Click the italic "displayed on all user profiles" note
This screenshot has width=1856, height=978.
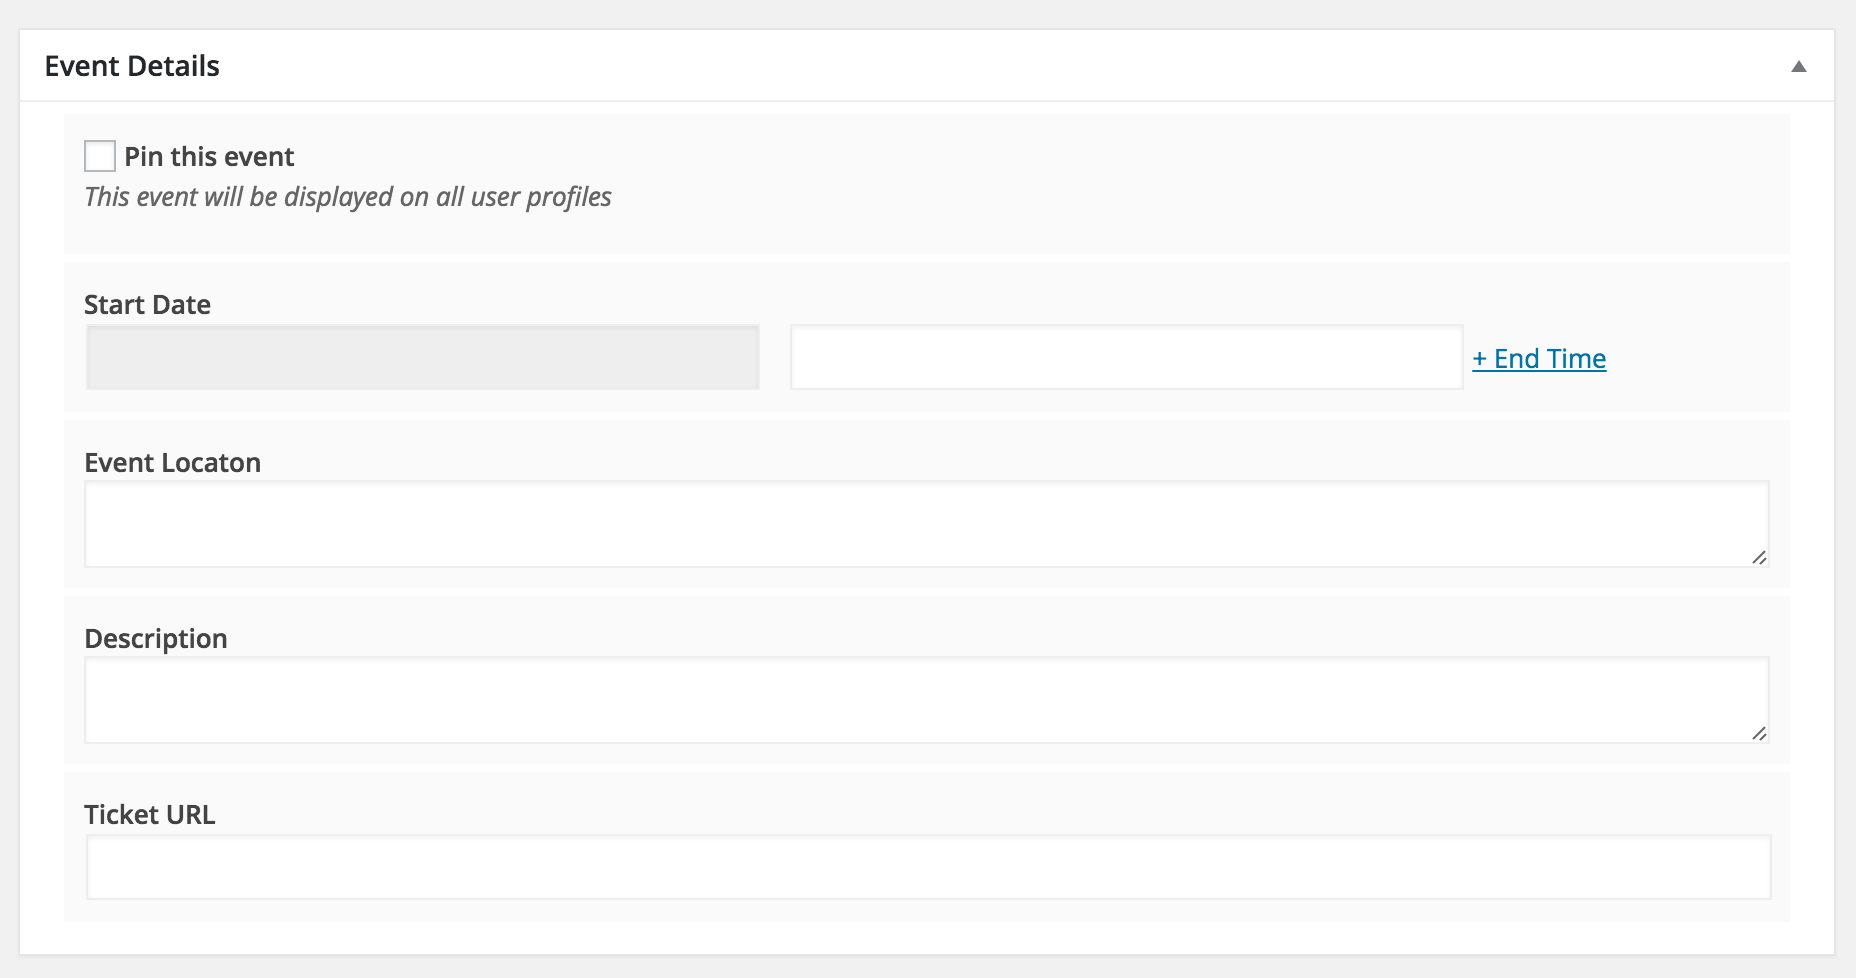point(348,197)
